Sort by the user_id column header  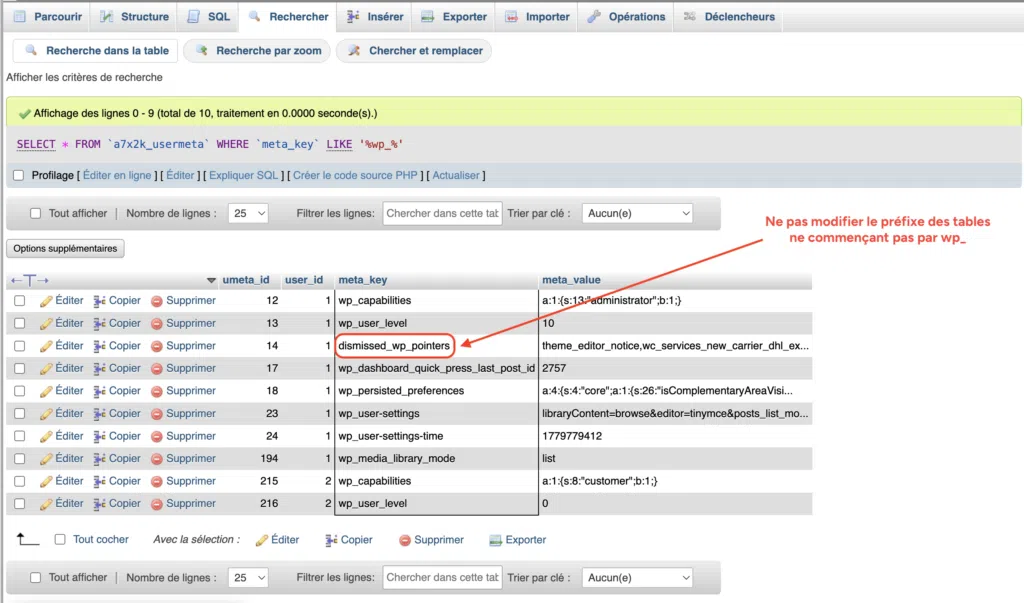[304, 280]
